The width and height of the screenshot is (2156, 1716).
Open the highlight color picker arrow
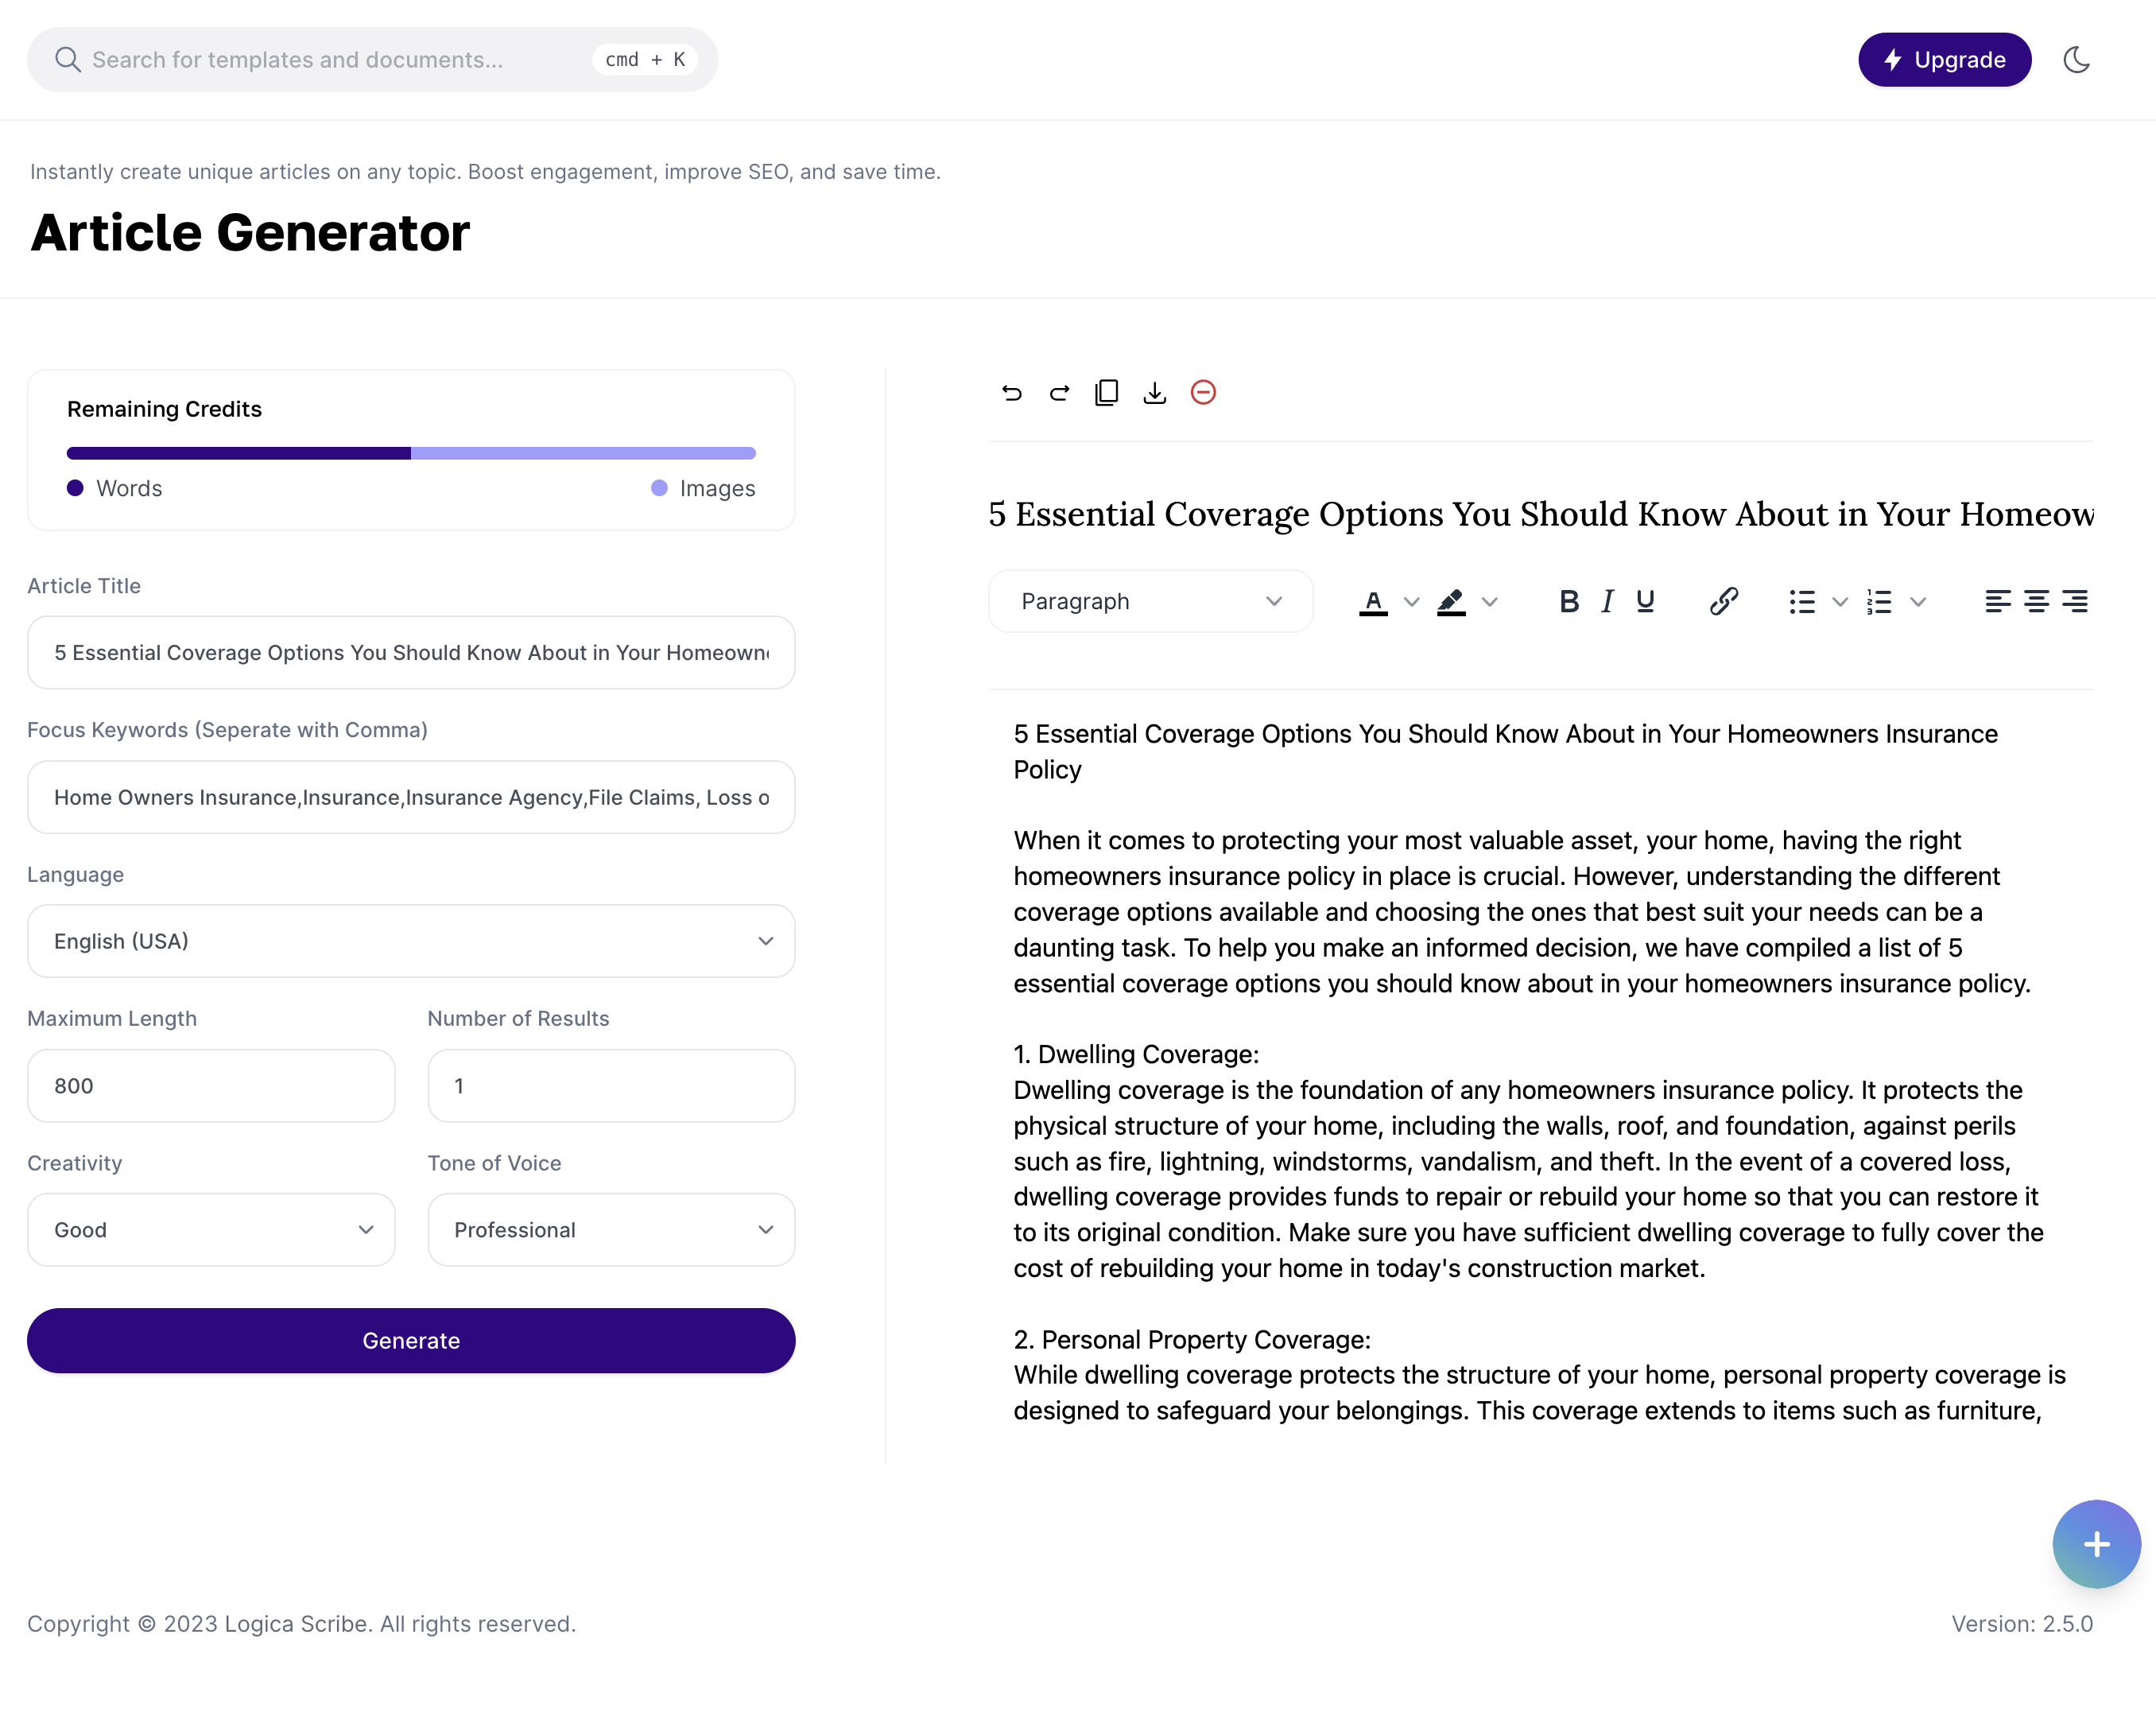click(1489, 601)
